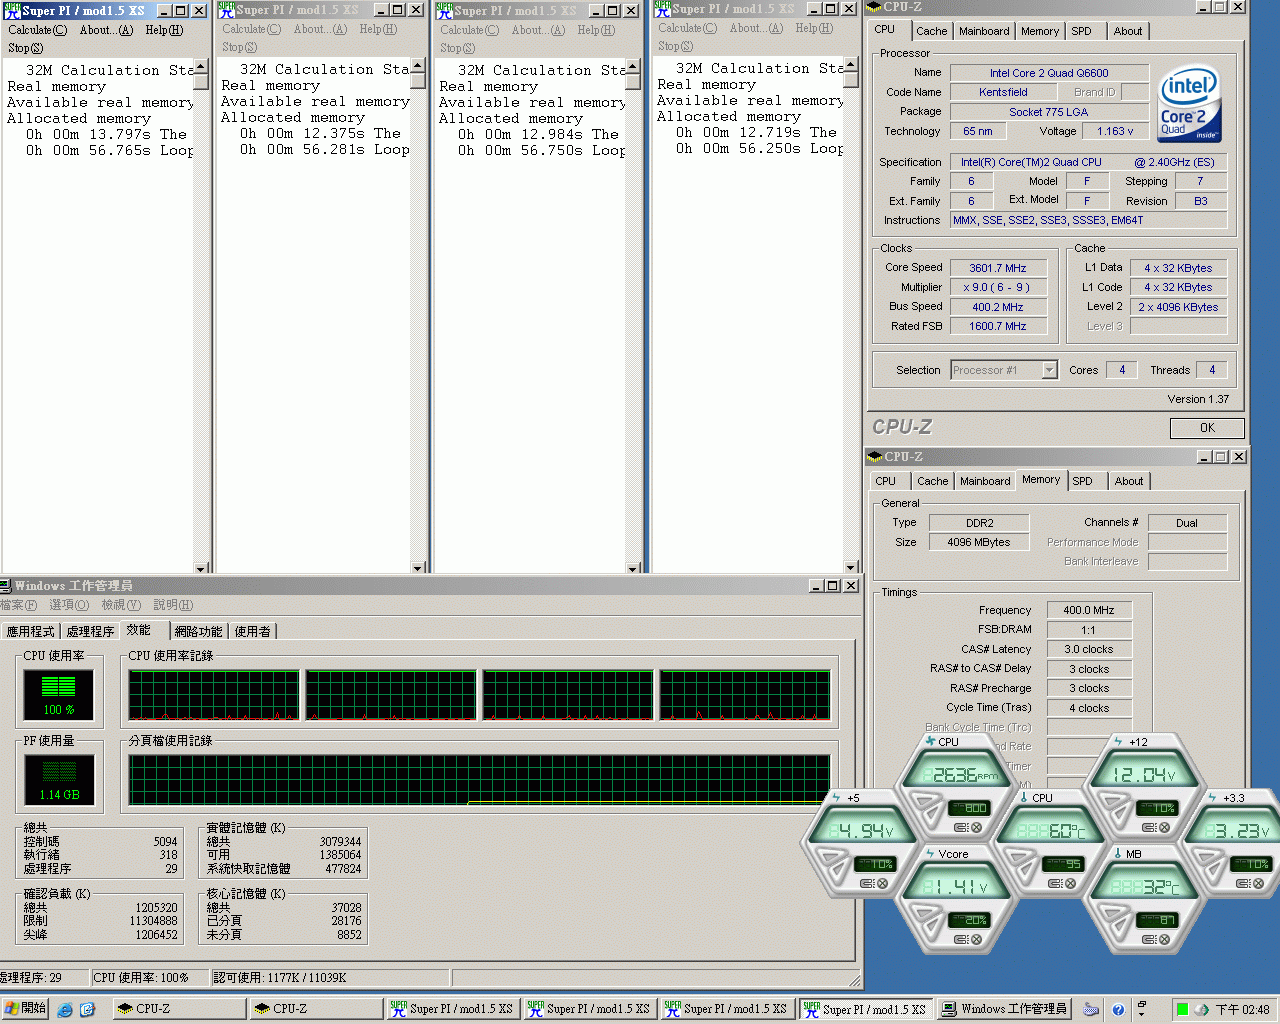Switch to 網路功能 tab in Task Manager

pyautogui.click(x=198, y=631)
